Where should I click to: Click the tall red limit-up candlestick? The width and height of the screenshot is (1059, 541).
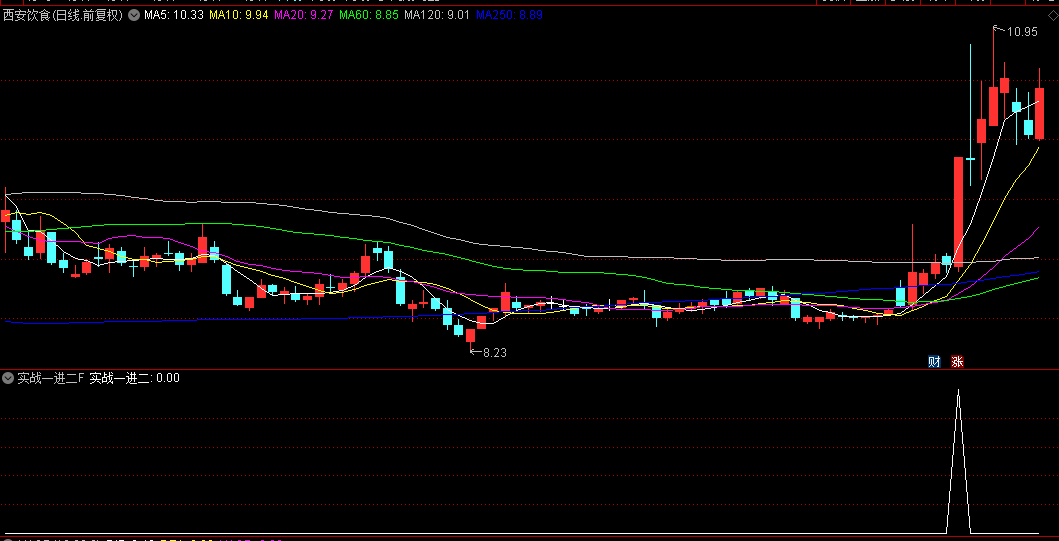tap(958, 211)
